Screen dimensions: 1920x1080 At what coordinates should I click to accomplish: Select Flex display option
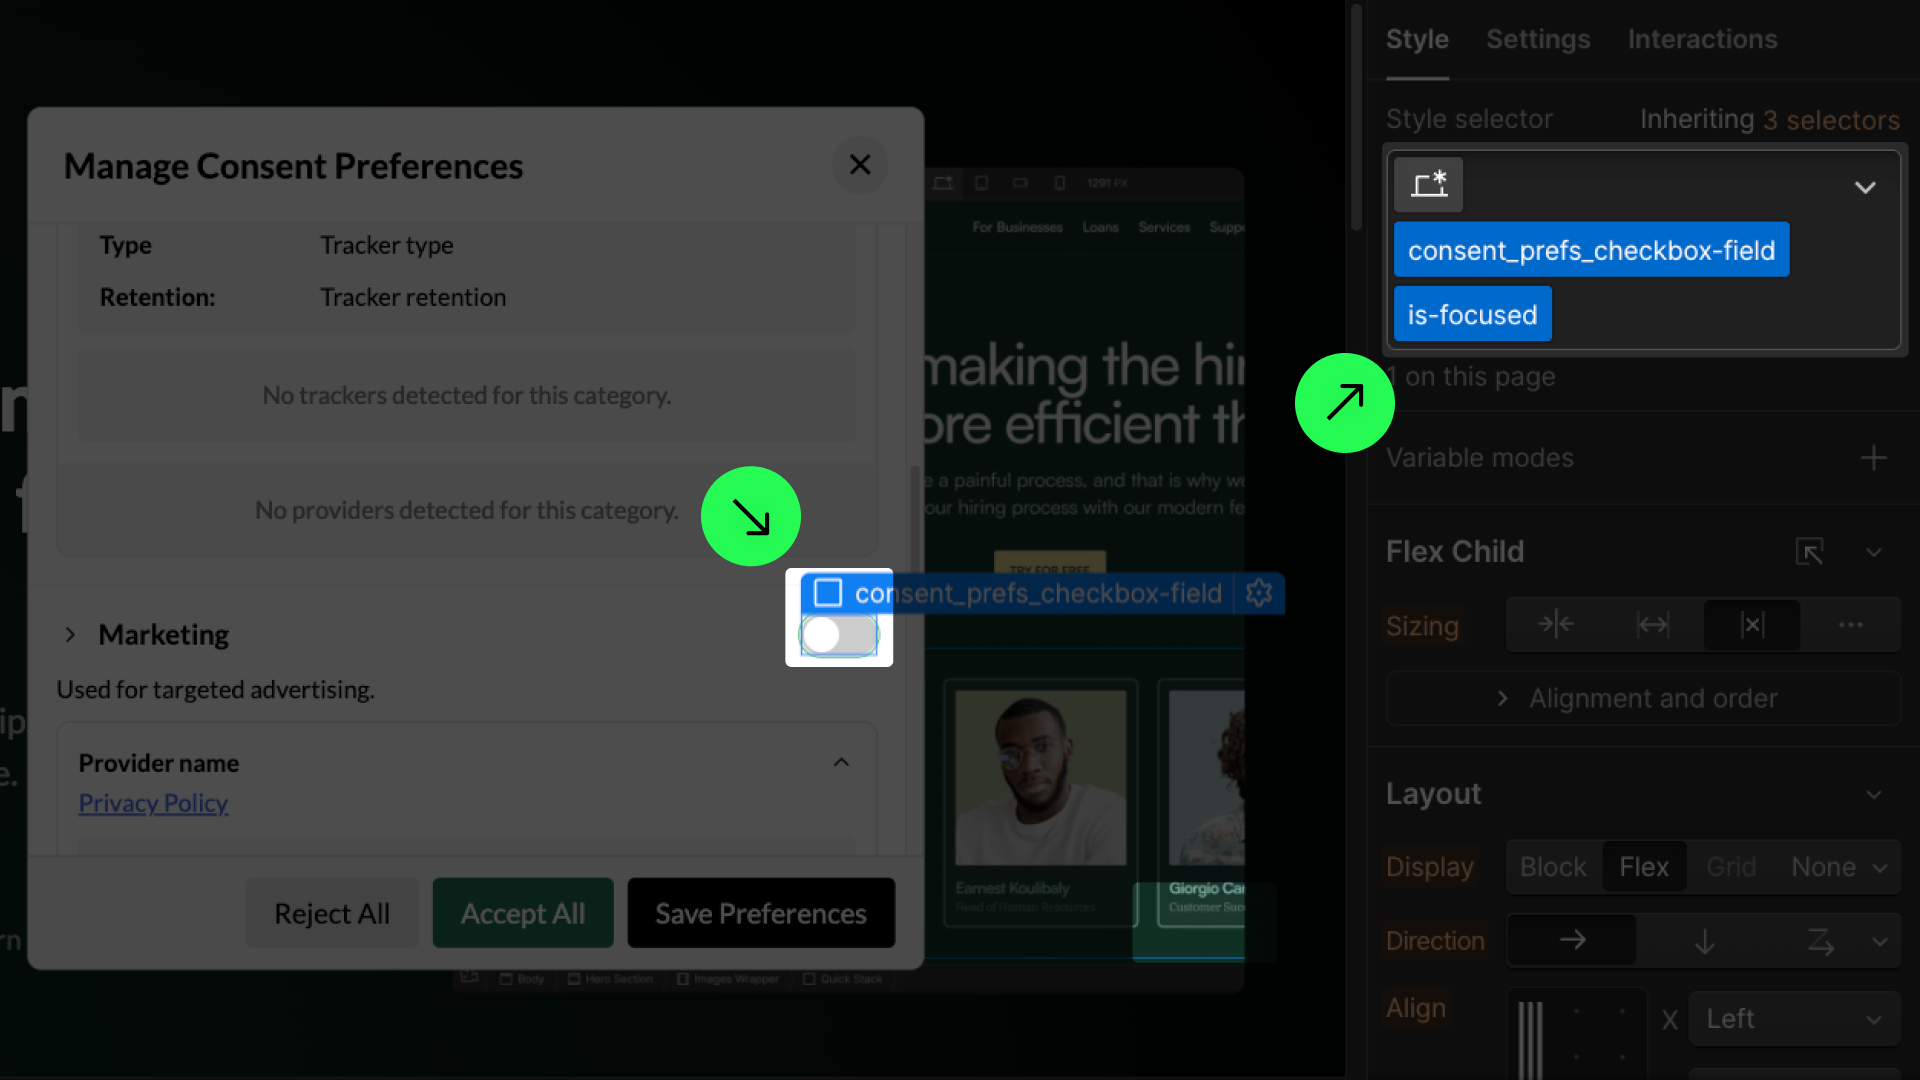point(1644,867)
